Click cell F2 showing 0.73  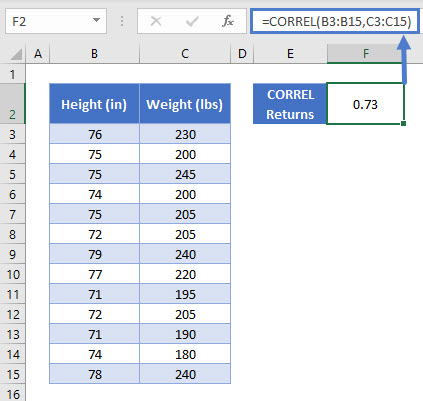[365, 104]
